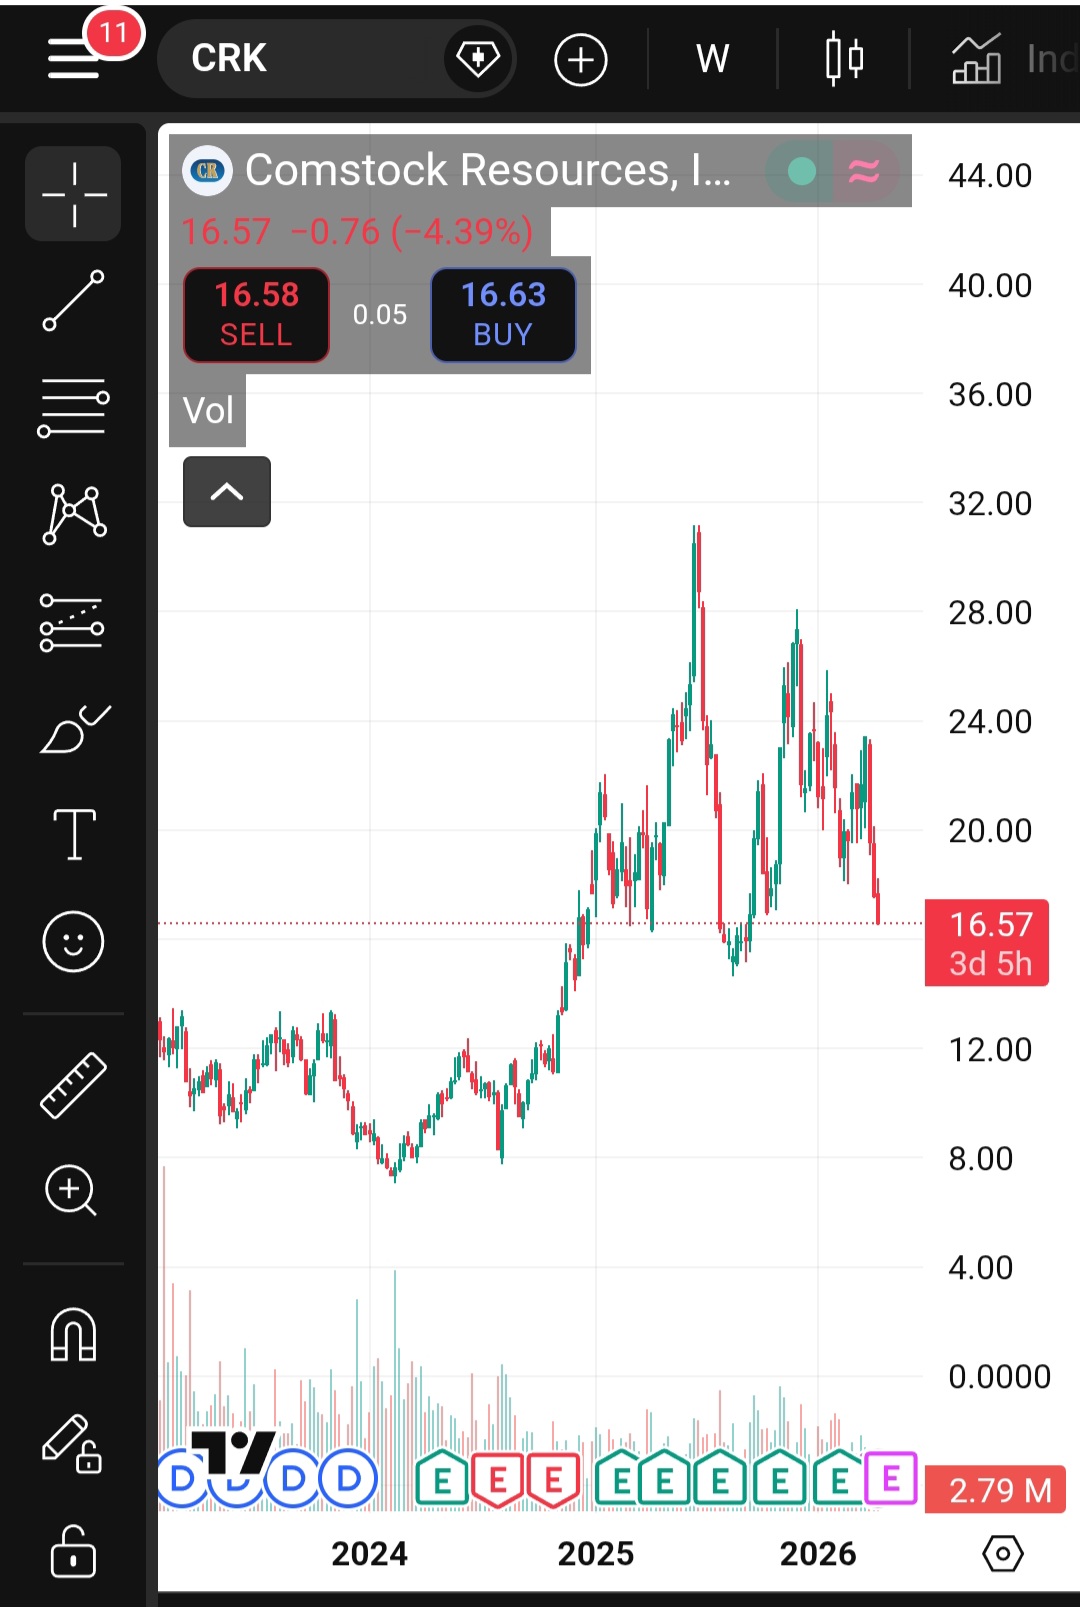Select the ruler measure tool
Image resolution: width=1080 pixels, height=1607 pixels.
click(73, 1085)
